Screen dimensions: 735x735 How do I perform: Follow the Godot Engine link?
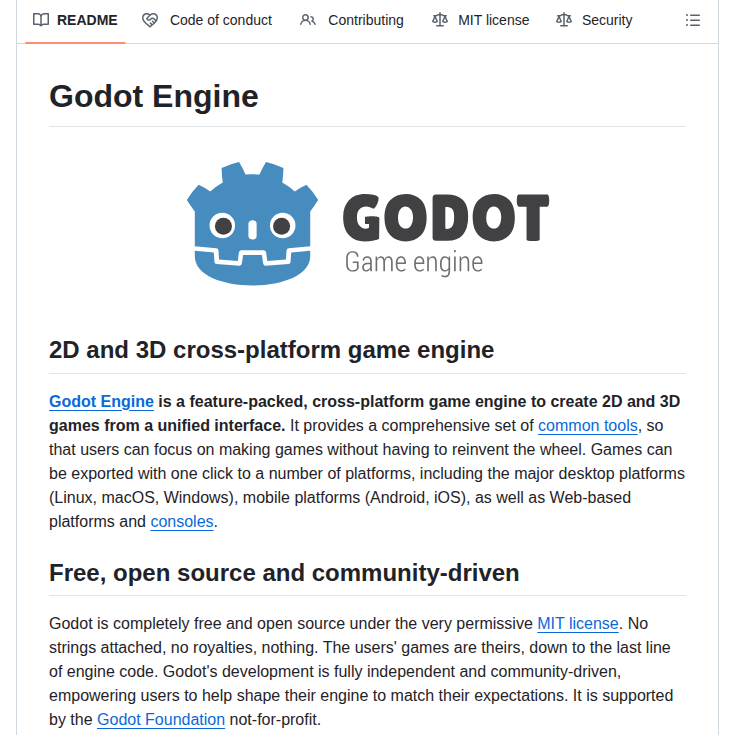pos(101,402)
